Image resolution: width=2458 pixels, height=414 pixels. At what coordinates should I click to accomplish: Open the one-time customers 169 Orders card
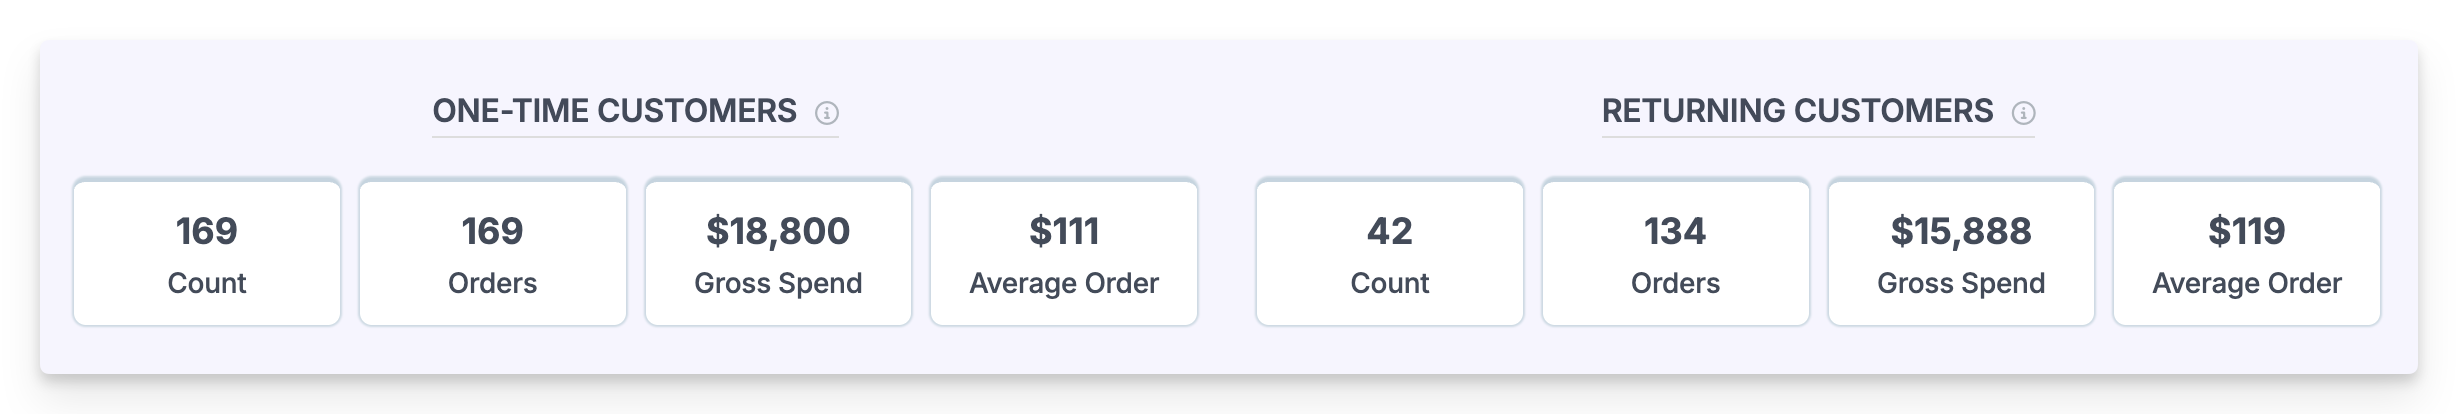(x=493, y=252)
